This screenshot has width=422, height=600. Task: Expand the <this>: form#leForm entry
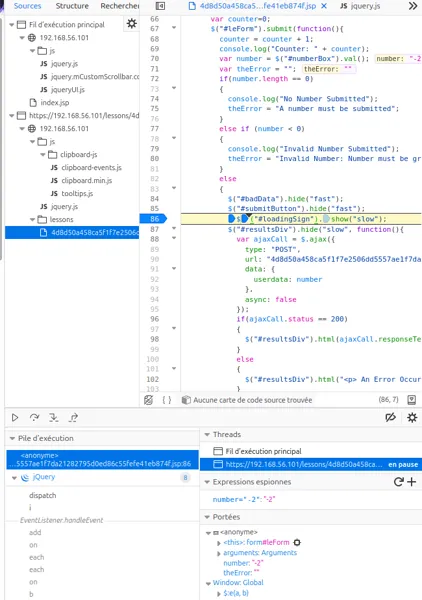(219, 543)
